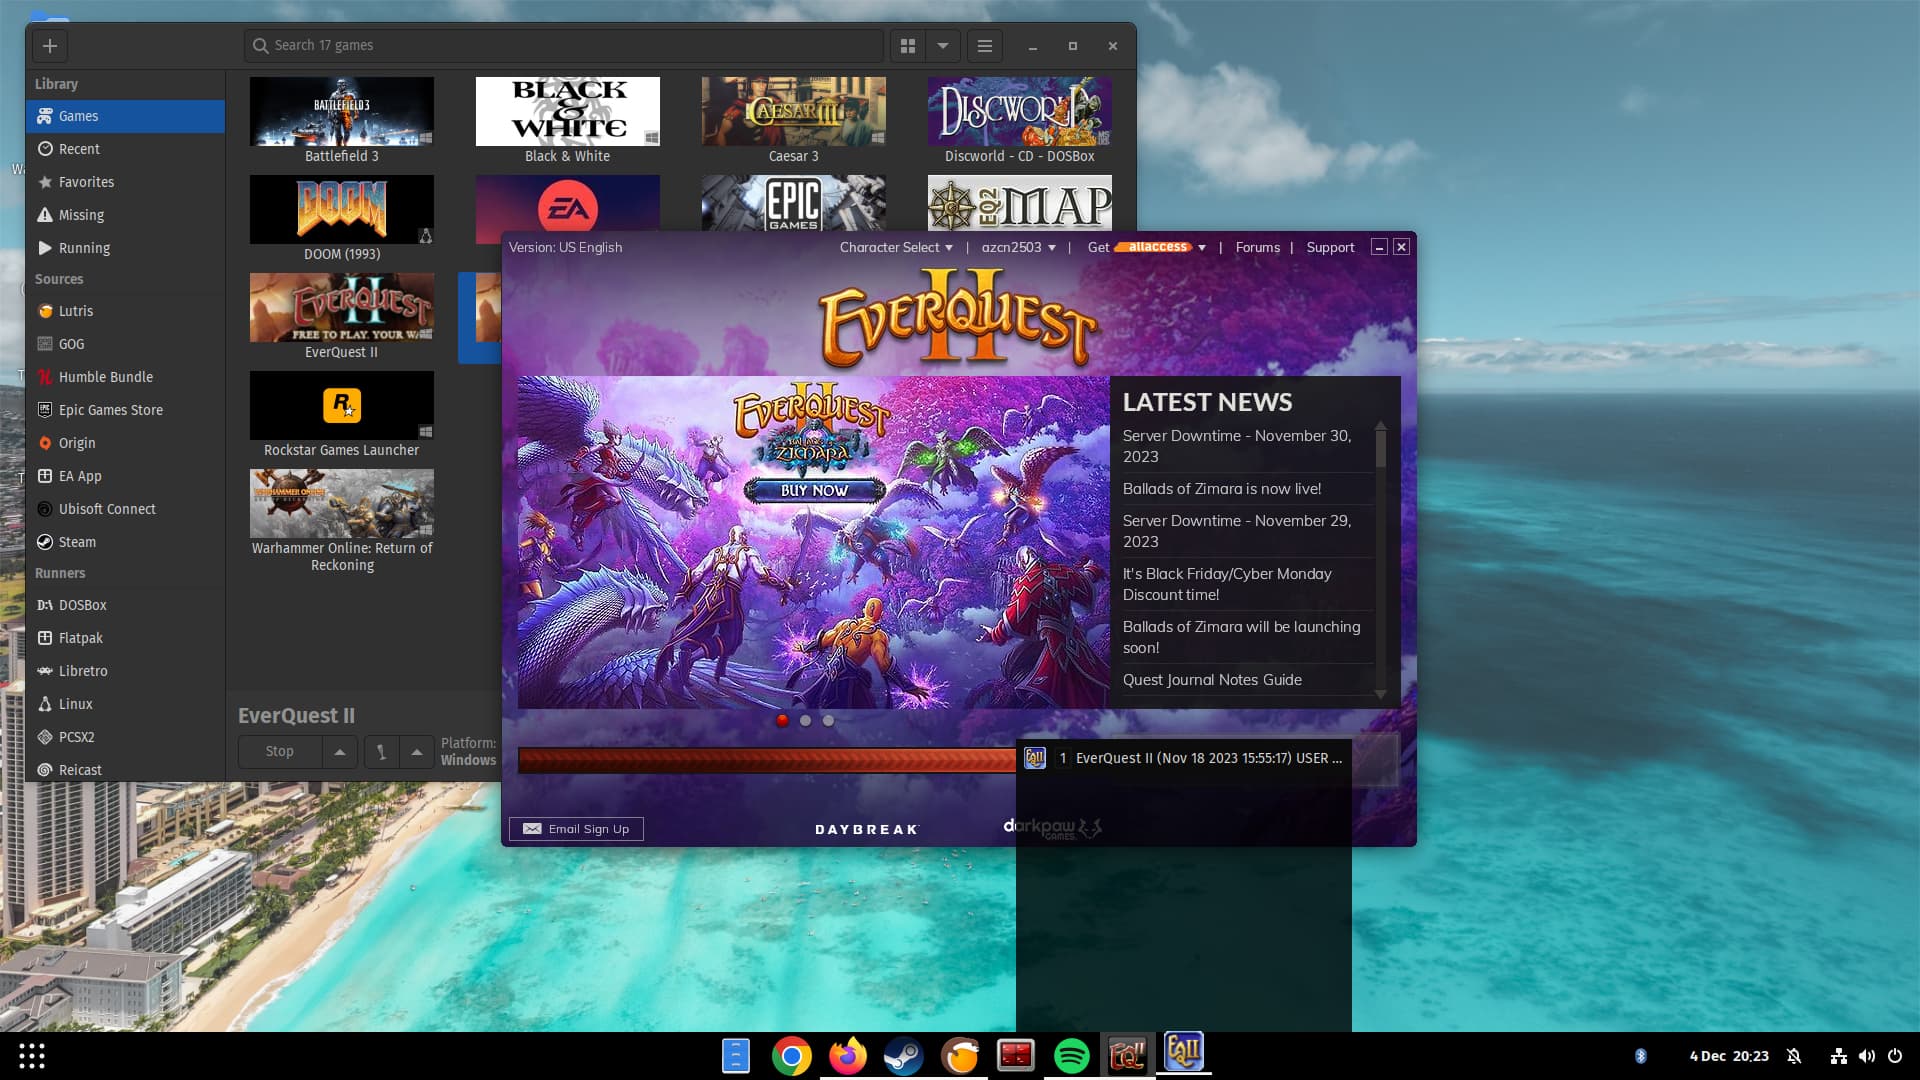Viewport: 1920px width, 1080px height.
Task: Select the Discworld - CD - DOSBox cover
Action: coord(1020,111)
